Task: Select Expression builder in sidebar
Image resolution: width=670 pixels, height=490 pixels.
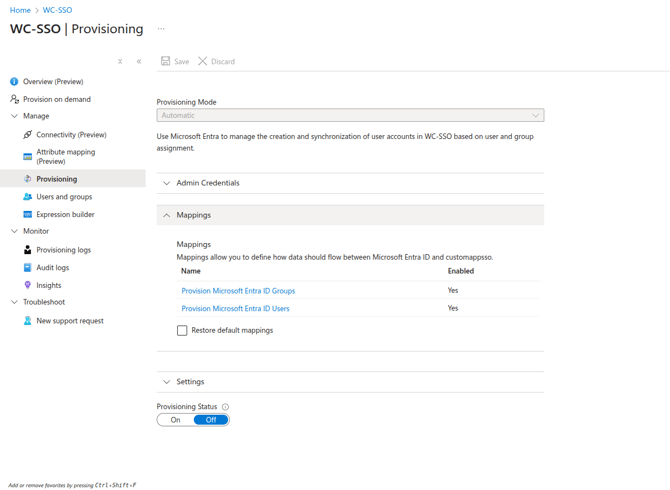Action: 65,214
